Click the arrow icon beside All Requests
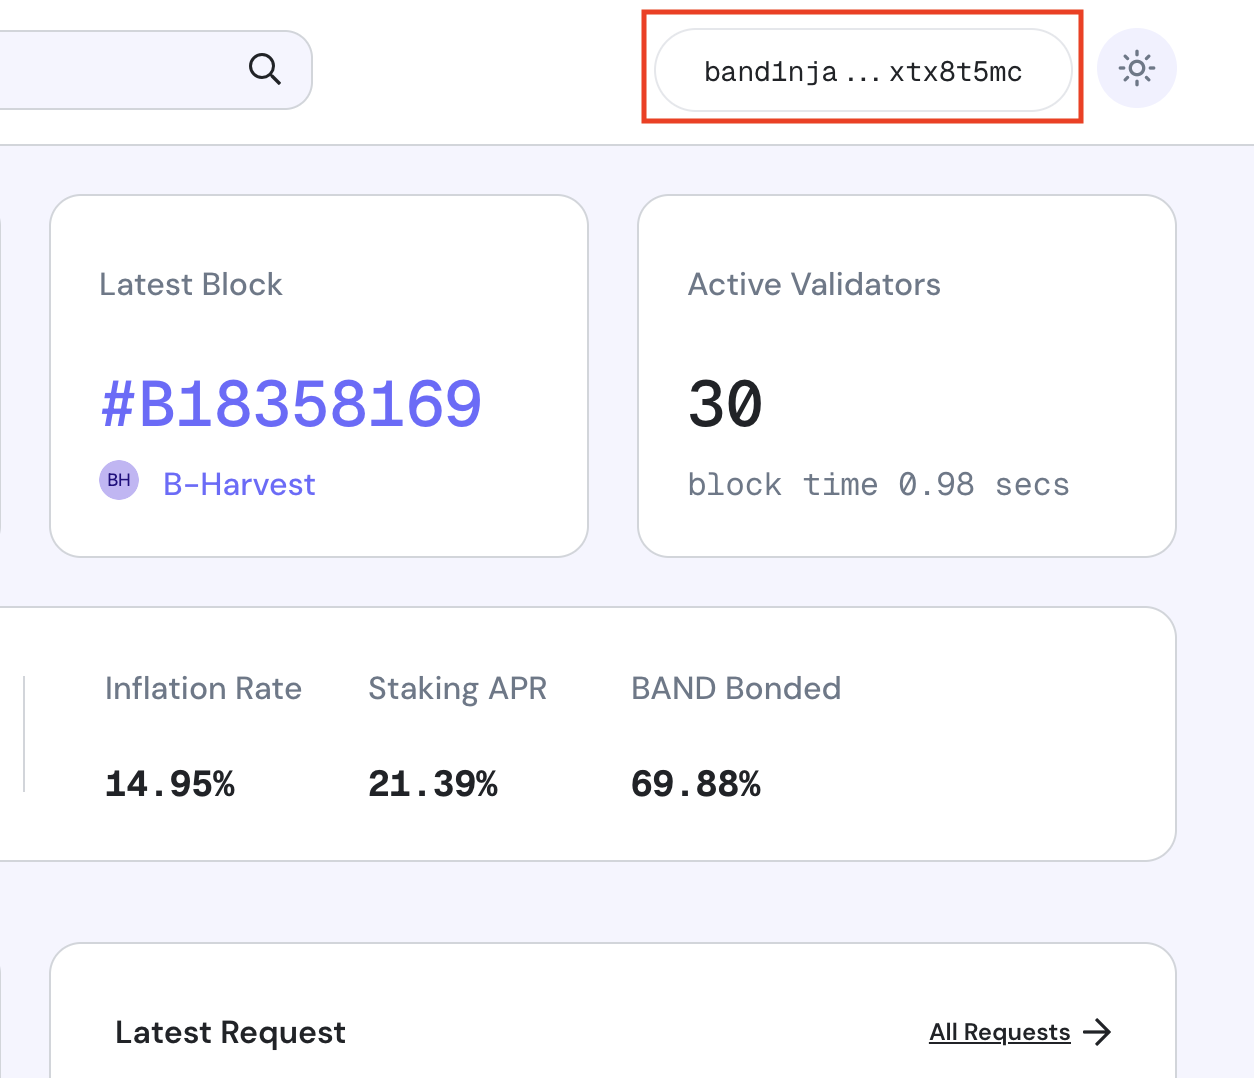The height and width of the screenshot is (1078, 1254). (1097, 1032)
